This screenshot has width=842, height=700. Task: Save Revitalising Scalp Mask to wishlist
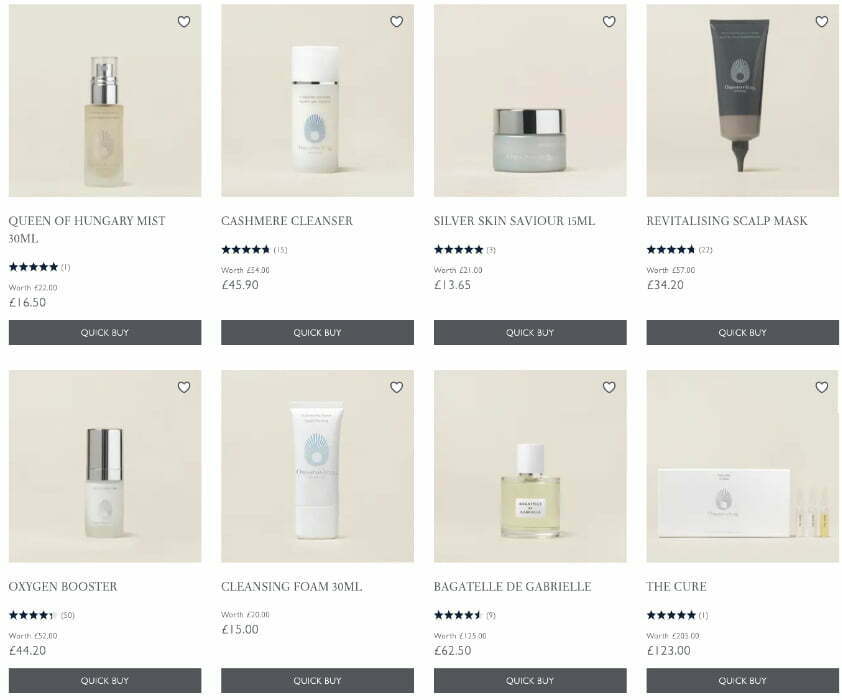point(822,21)
